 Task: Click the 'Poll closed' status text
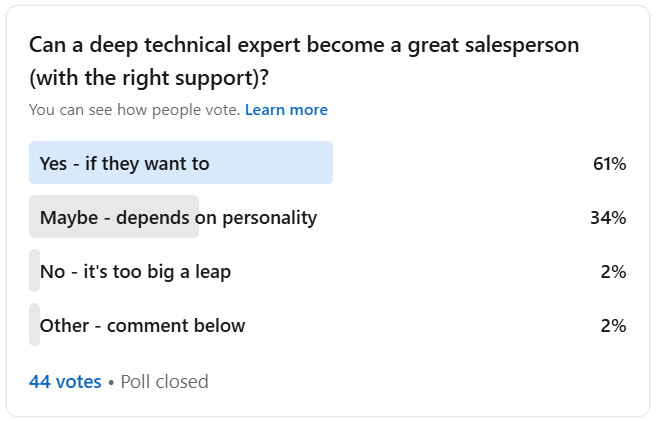pos(164,382)
